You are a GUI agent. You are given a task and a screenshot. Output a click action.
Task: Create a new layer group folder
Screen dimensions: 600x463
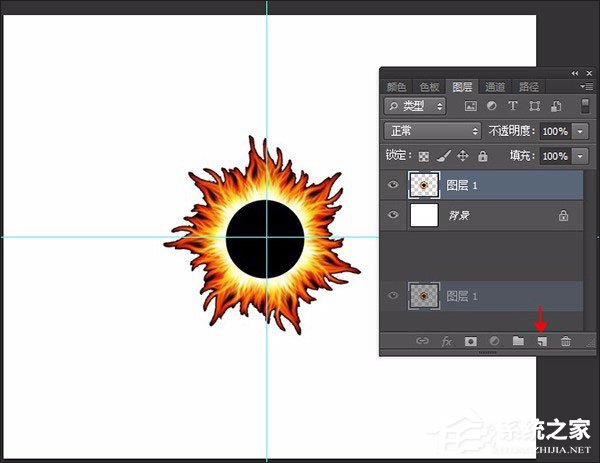[518, 340]
